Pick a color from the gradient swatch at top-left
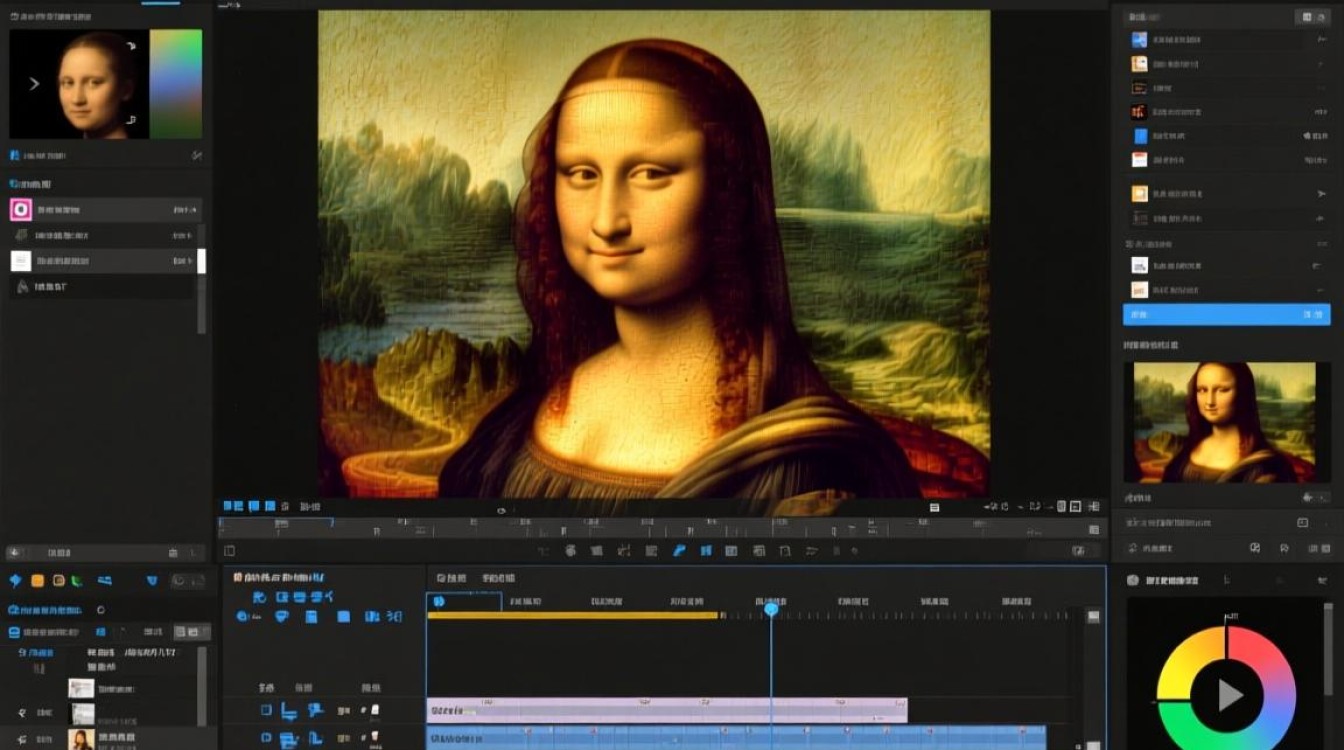 pyautogui.click(x=176, y=83)
